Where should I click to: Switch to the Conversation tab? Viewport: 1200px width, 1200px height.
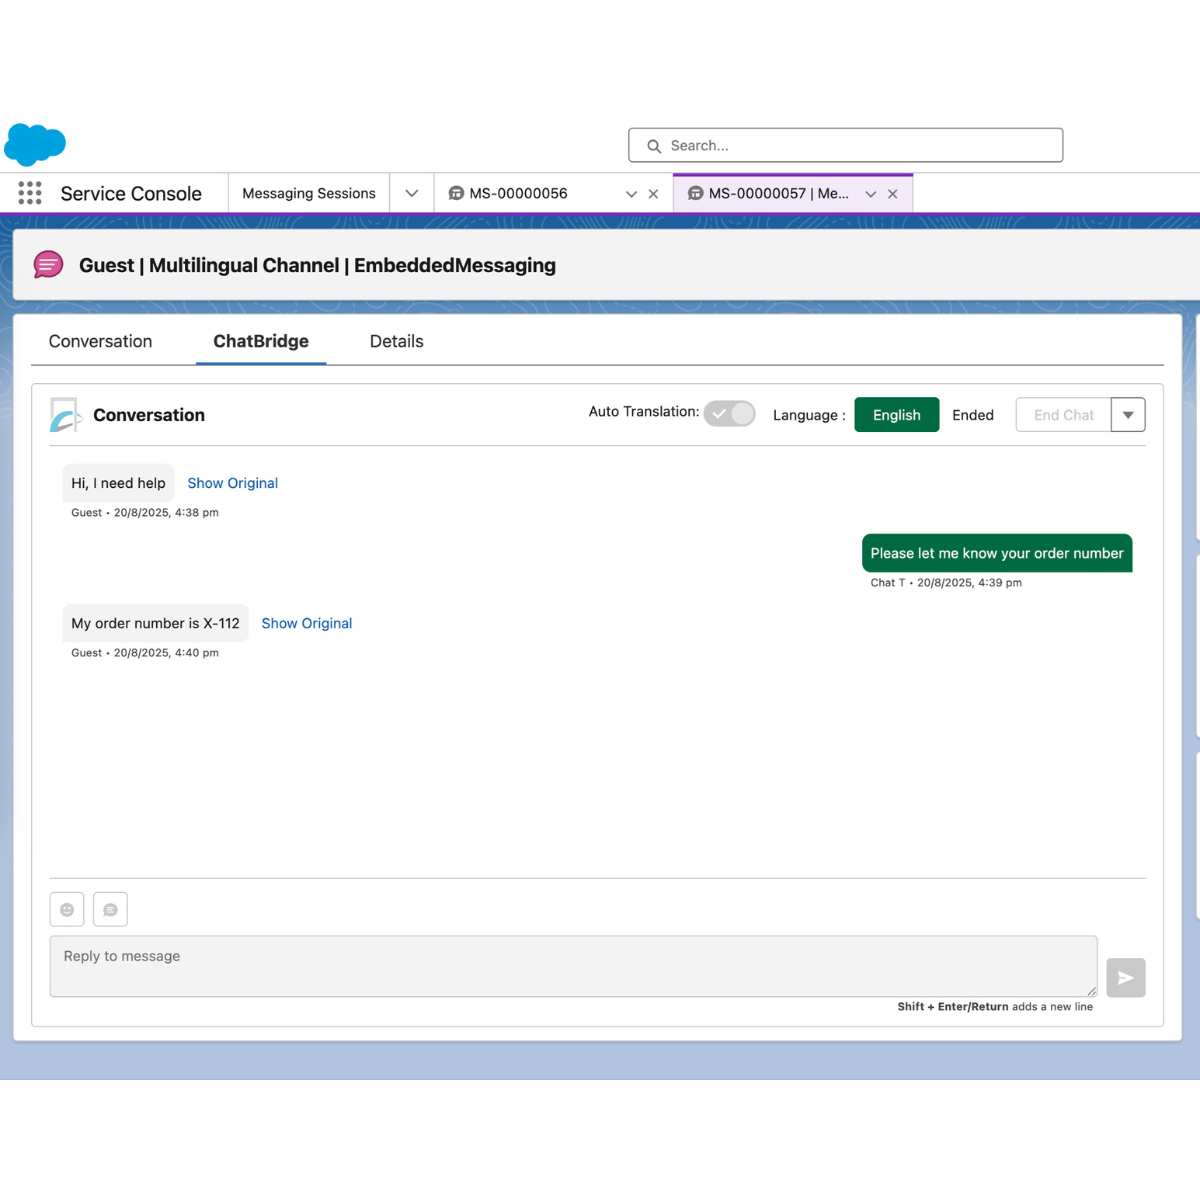(100, 341)
